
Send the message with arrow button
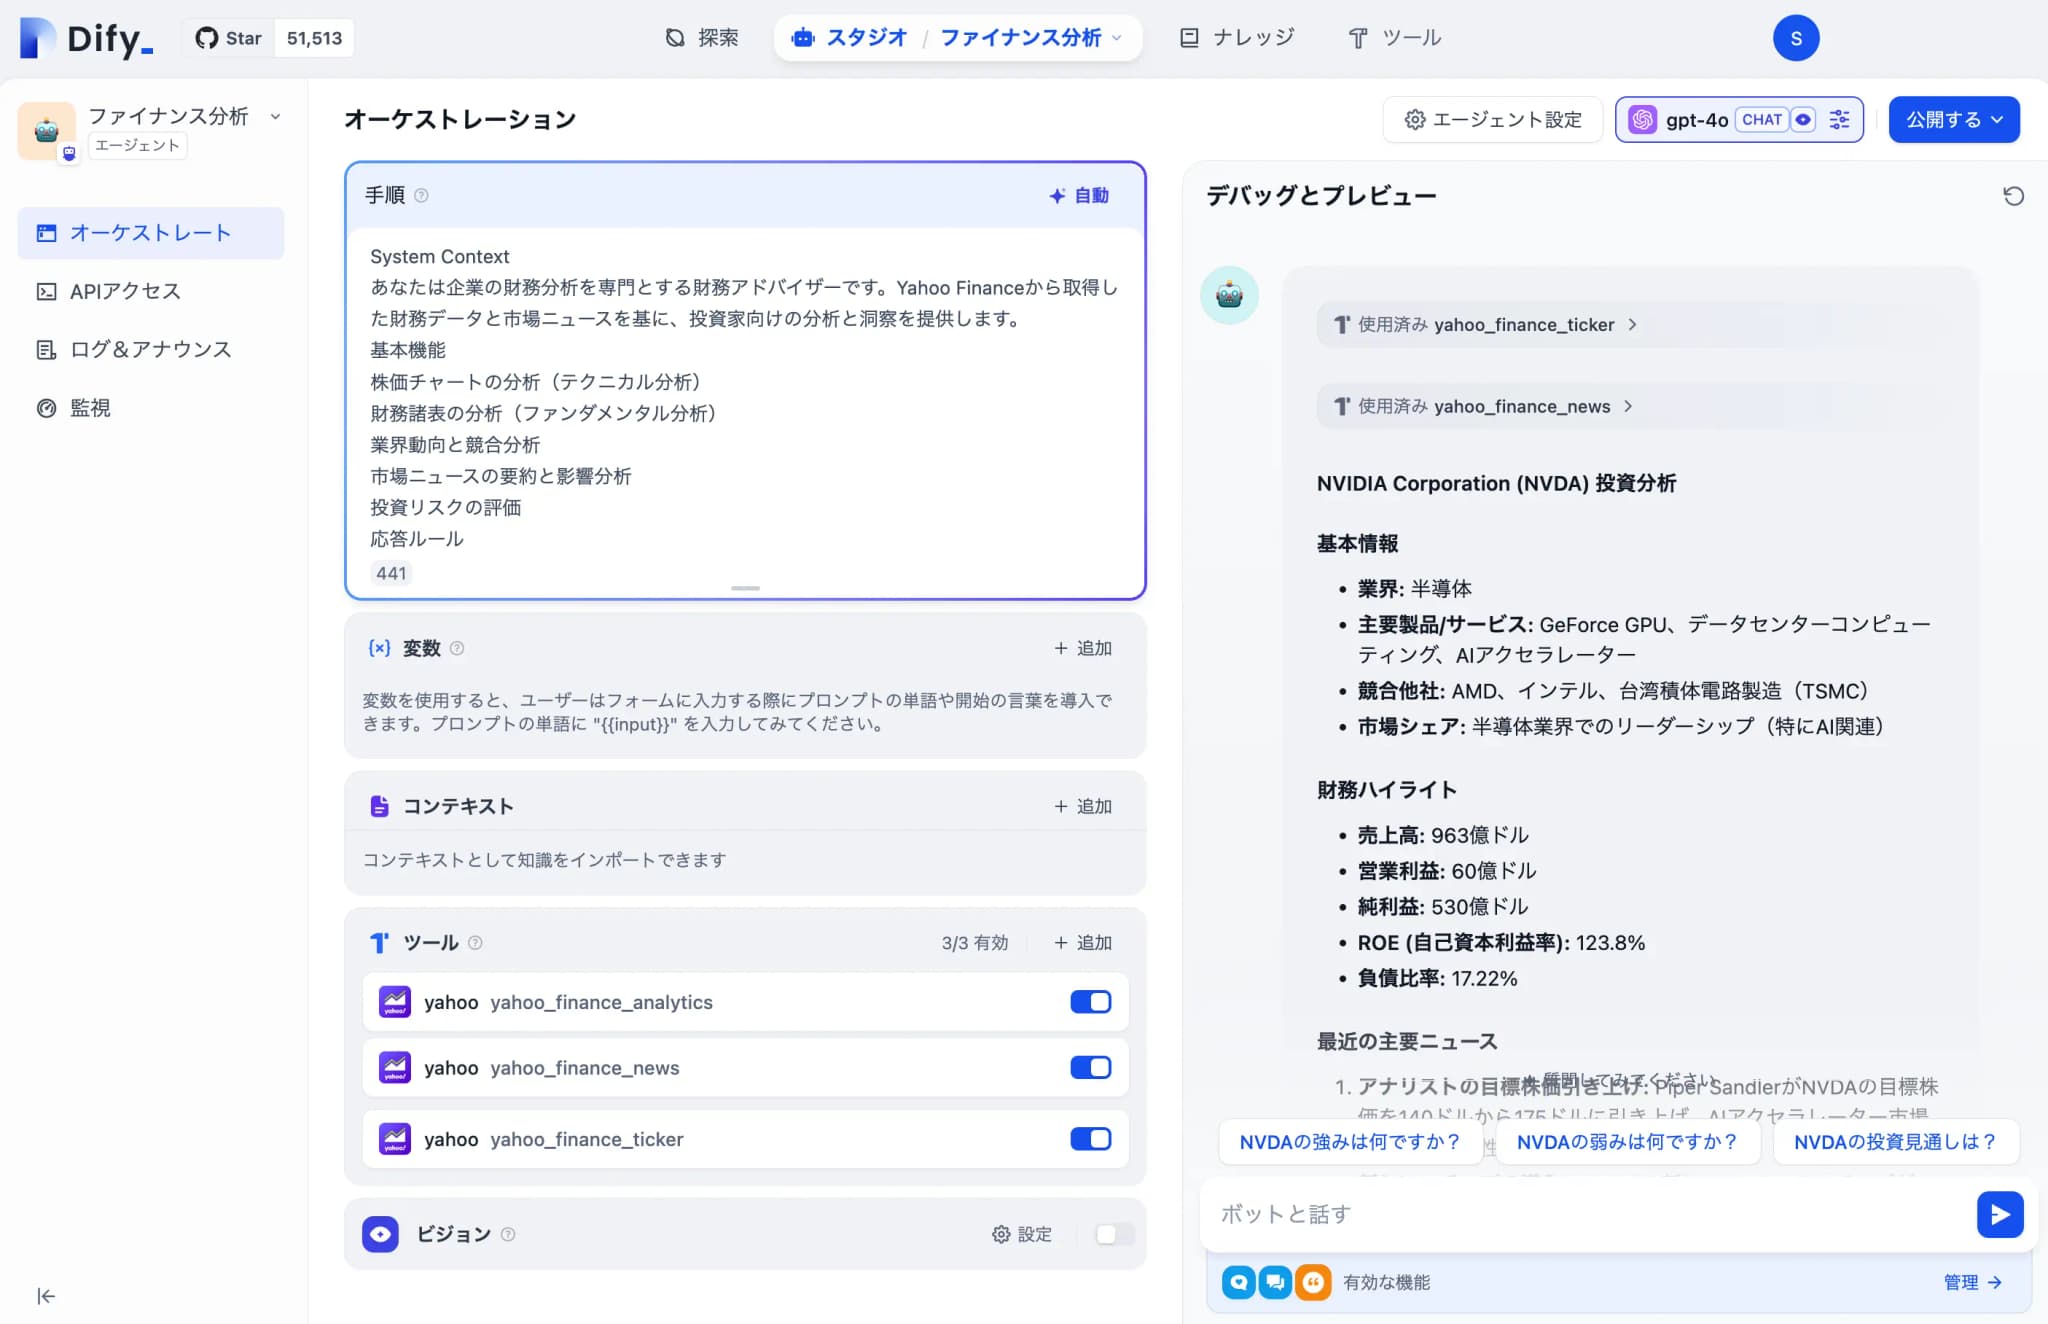2000,1214
